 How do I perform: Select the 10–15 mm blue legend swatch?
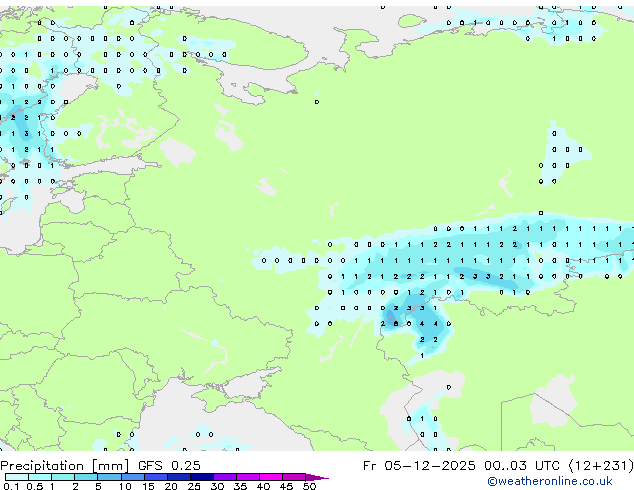tap(132, 477)
